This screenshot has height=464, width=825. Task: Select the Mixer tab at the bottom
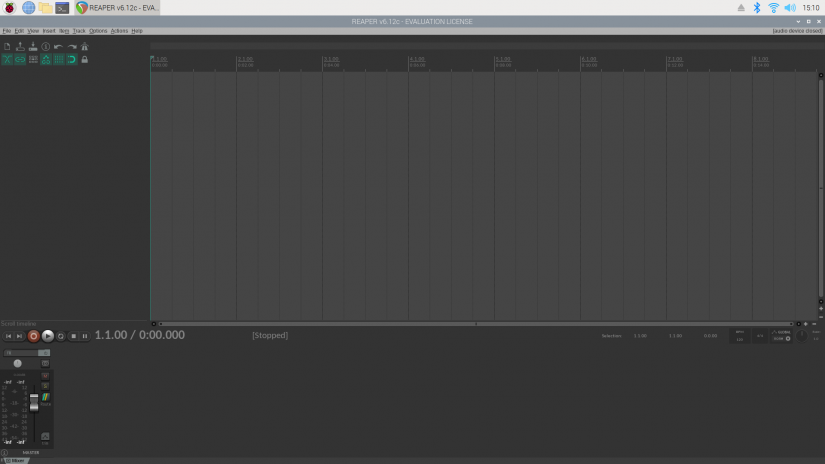point(15,461)
